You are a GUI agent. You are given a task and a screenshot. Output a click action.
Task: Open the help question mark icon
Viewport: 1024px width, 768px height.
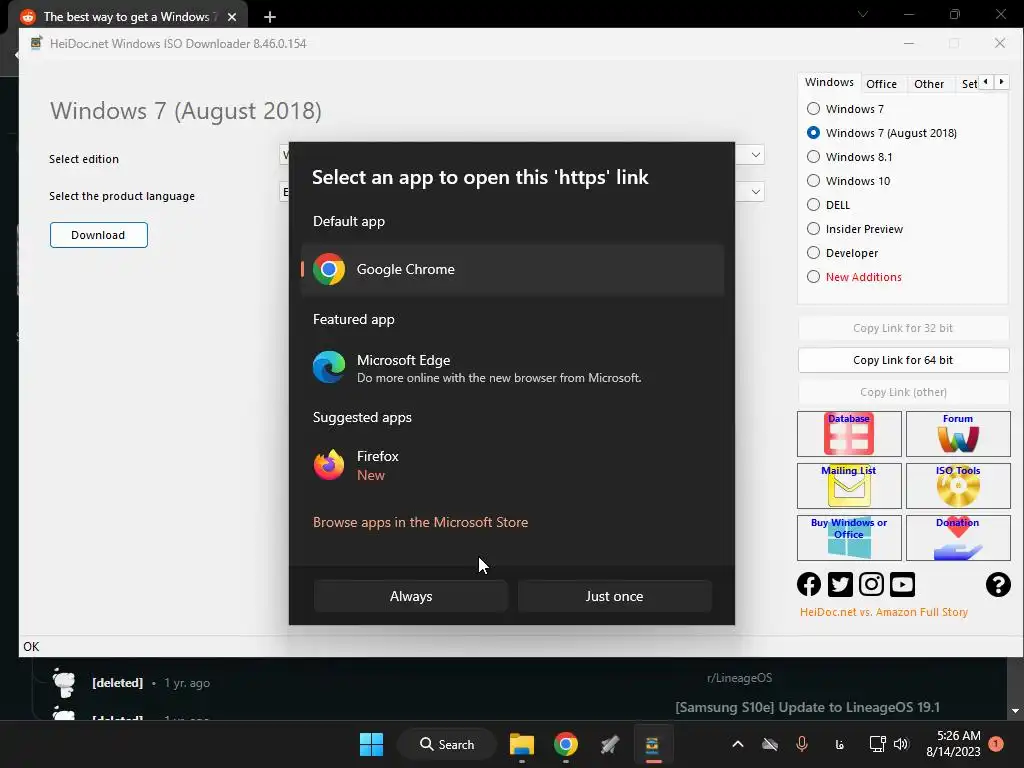tap(998, 584)
